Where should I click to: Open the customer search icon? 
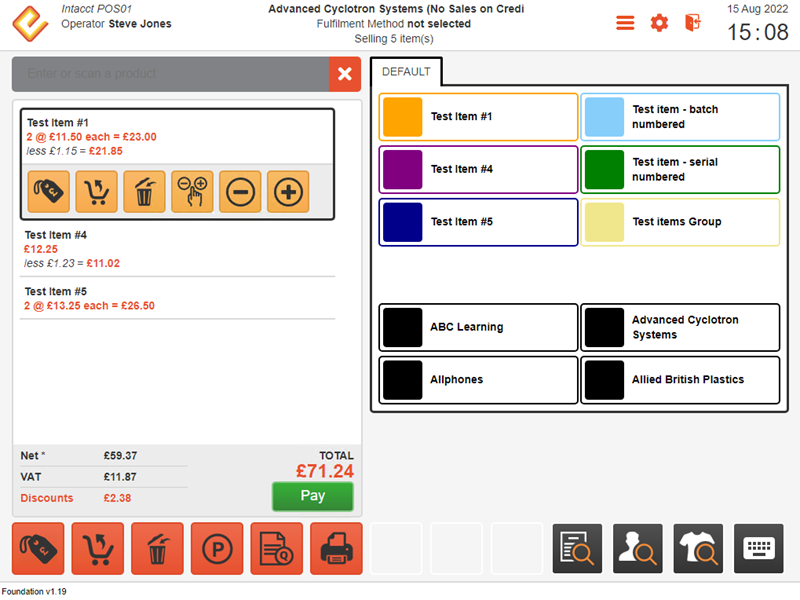point(638,548)
